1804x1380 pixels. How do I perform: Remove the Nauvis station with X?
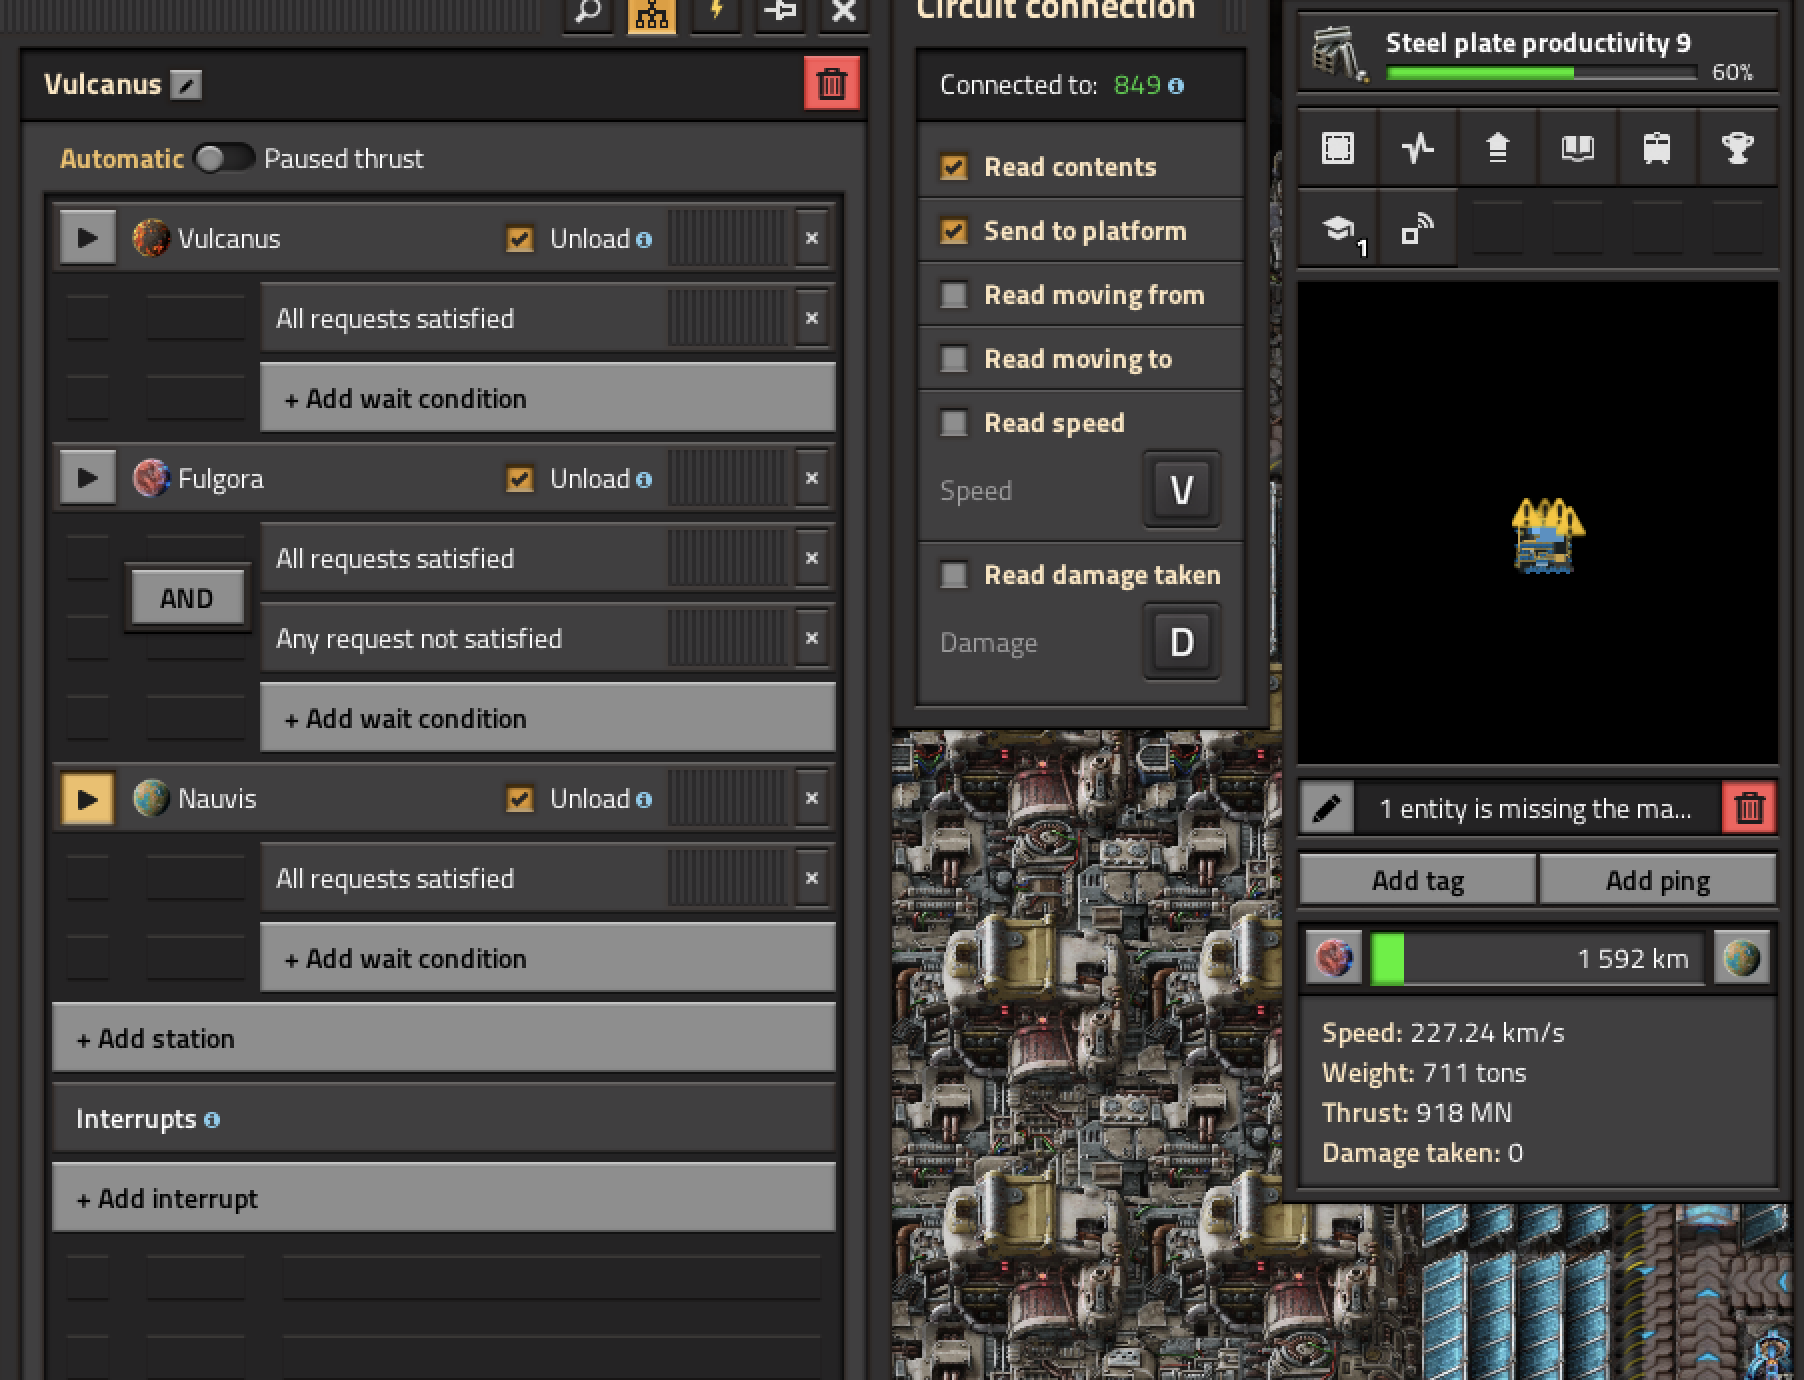pyautogui.click(x=812, y=798)
